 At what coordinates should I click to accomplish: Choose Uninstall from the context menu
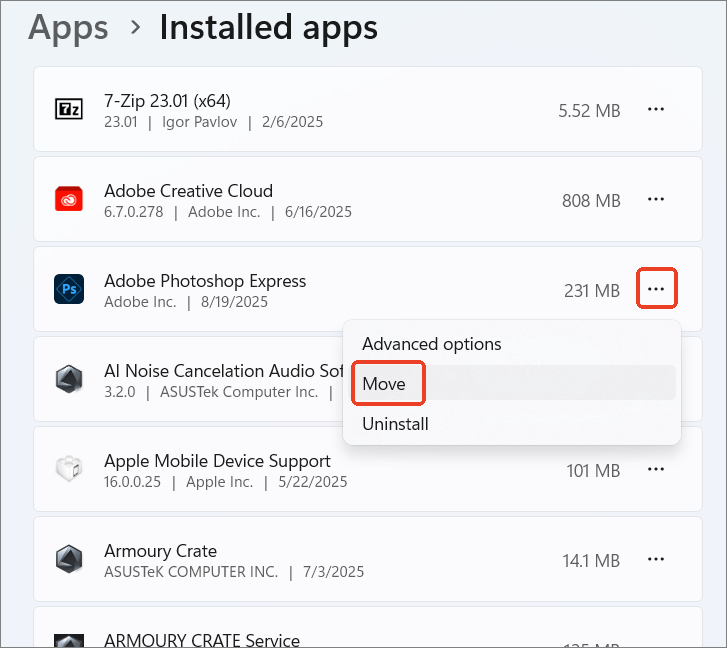pos(395,424)
